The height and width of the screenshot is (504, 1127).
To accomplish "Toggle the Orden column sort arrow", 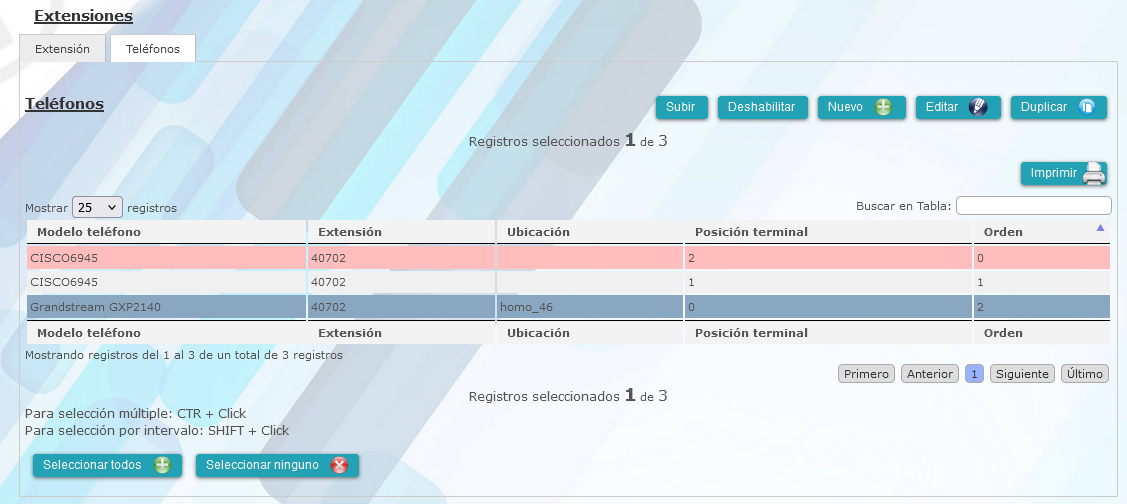I will [1100, 229].
